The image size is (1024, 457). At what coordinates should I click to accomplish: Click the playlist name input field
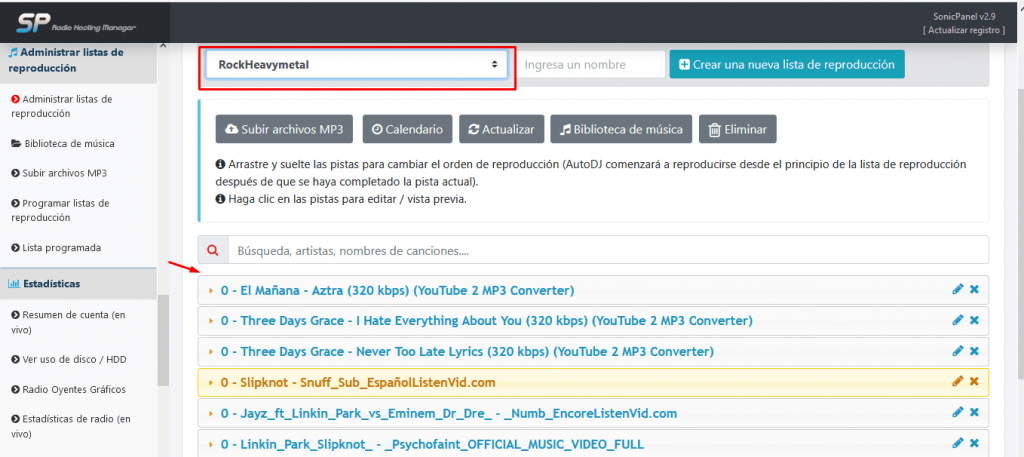click(x=592, y=65)
